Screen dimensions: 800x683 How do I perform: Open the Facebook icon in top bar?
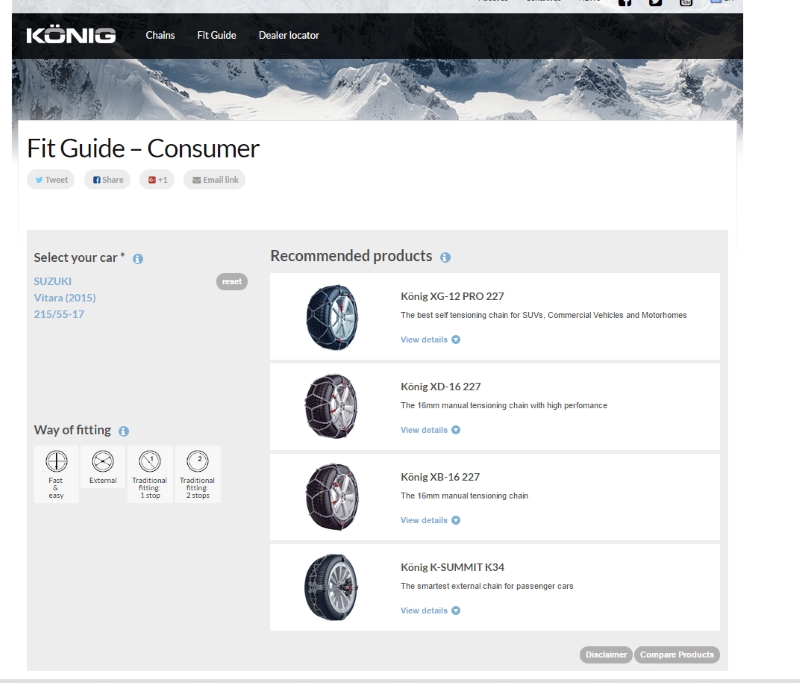(625, 3)
